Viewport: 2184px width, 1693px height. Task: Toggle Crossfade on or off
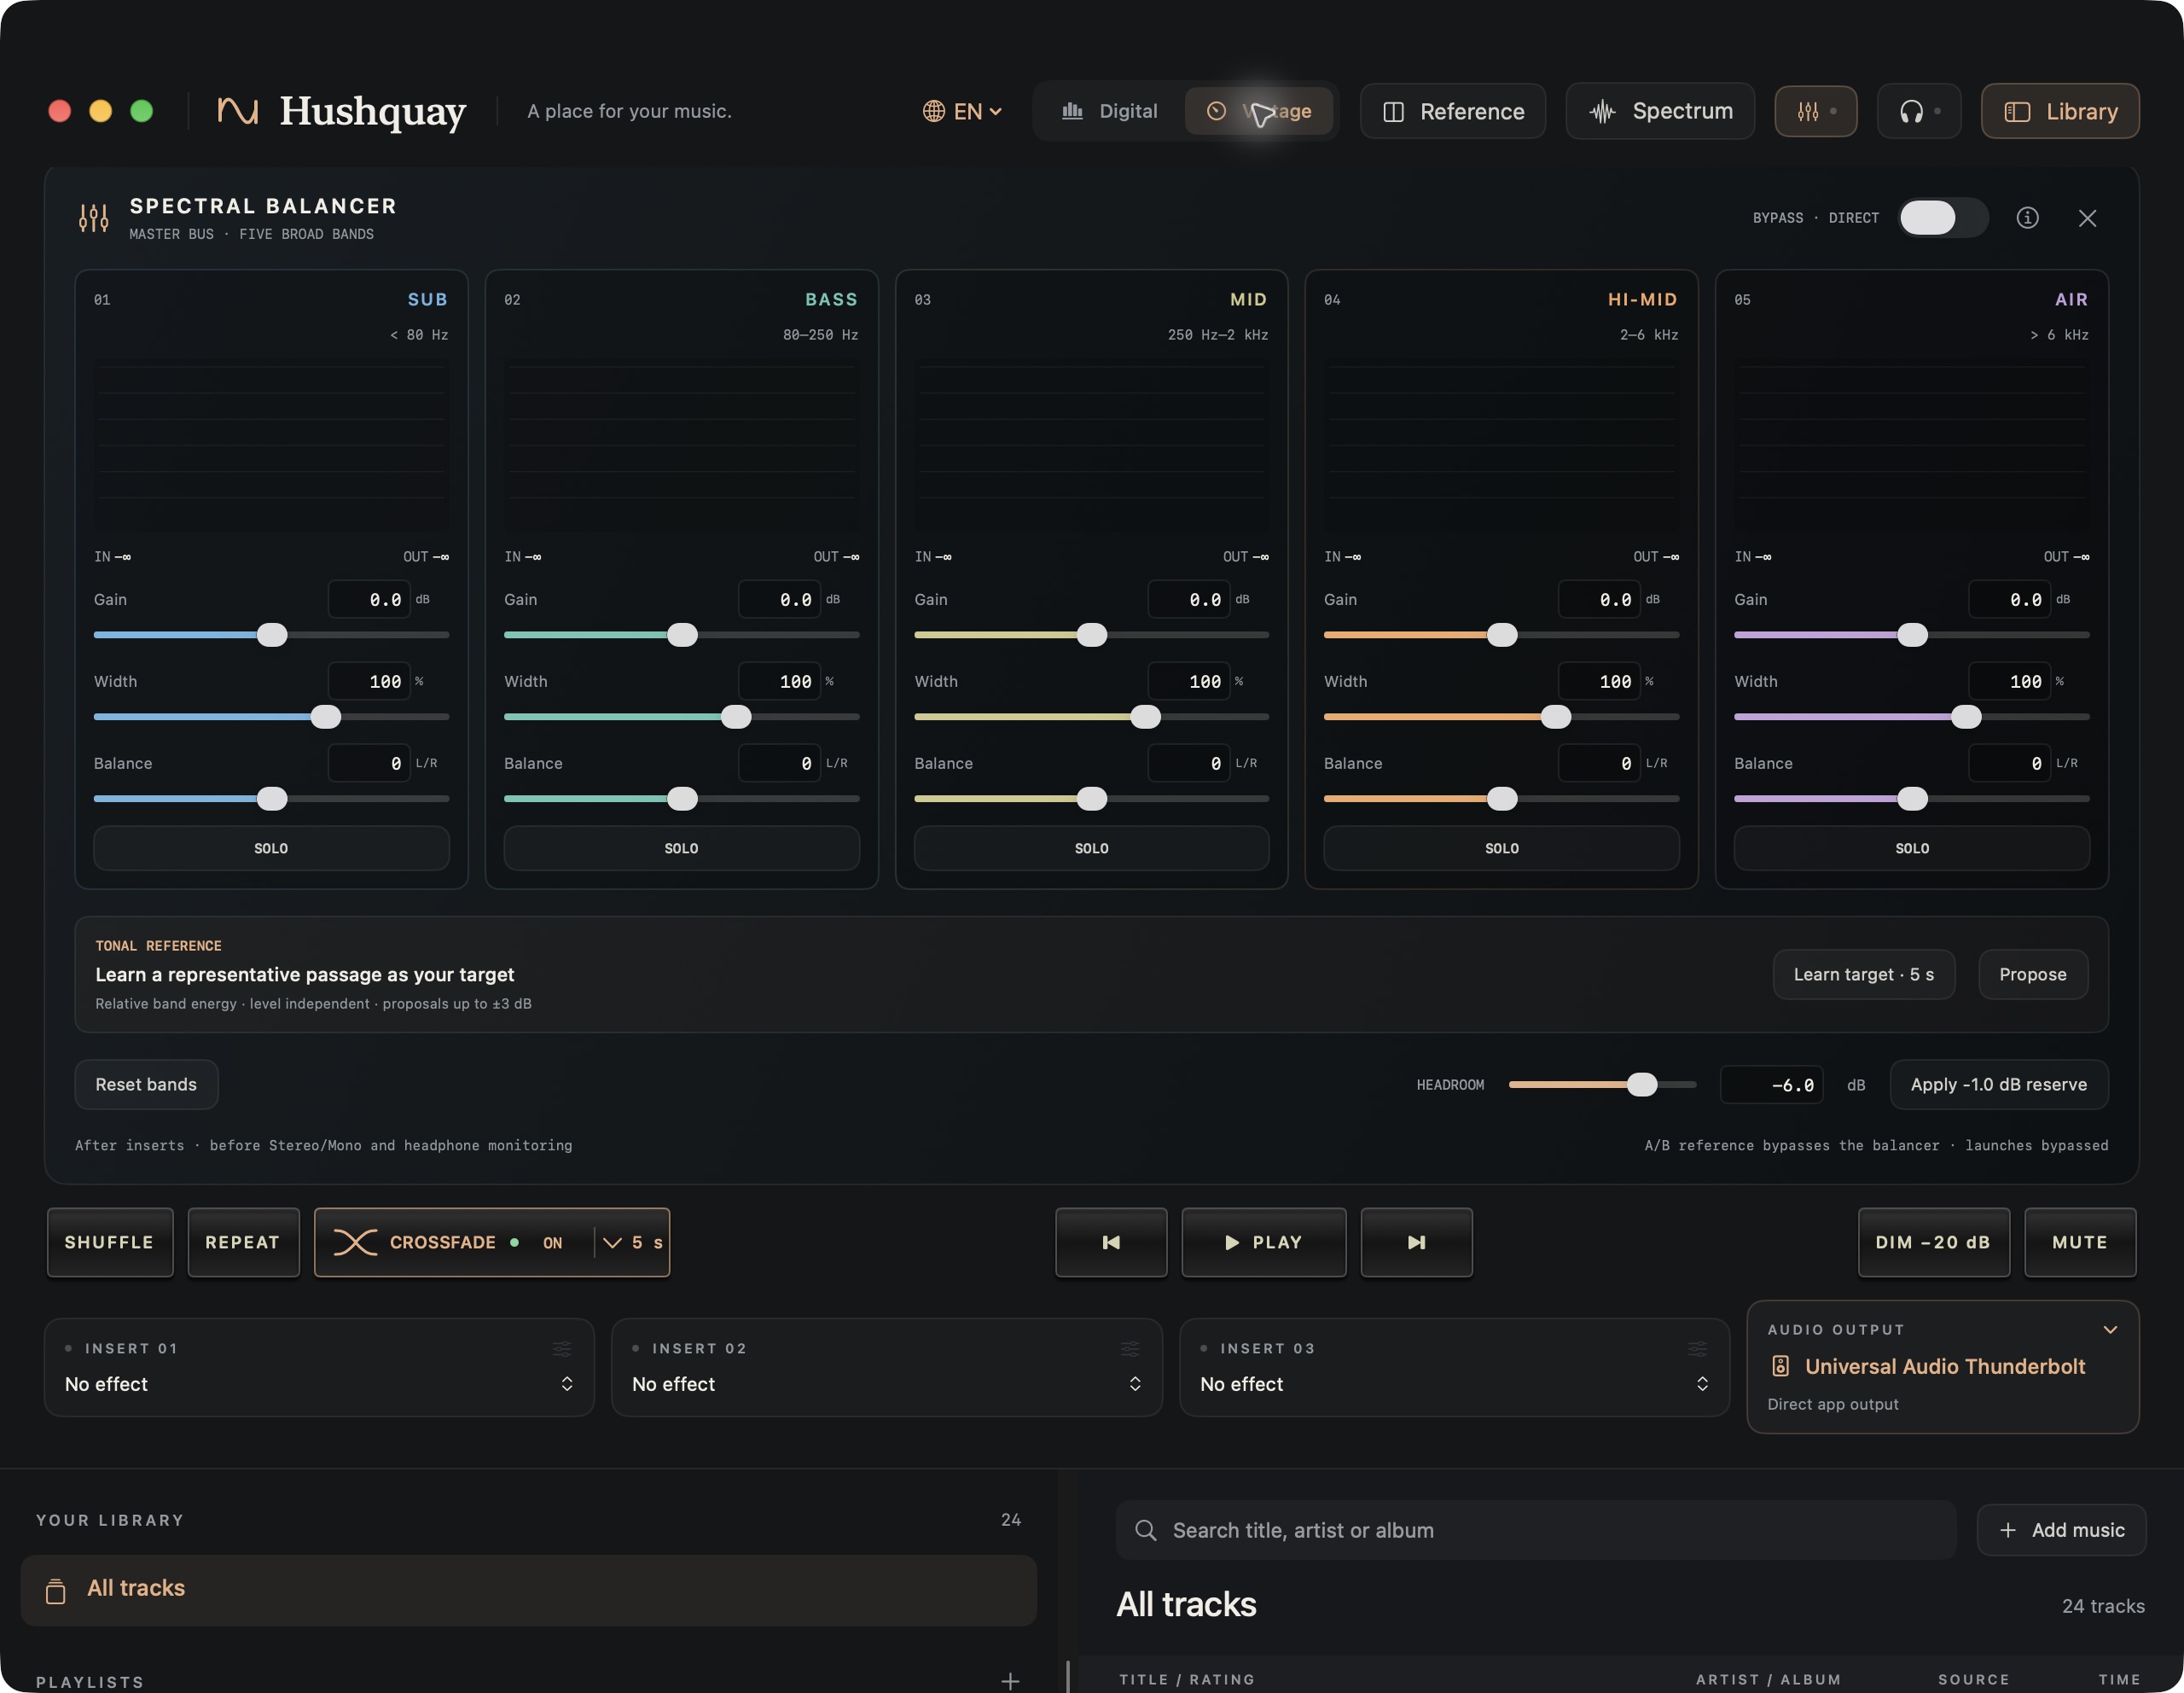(x=452, y=1242)
